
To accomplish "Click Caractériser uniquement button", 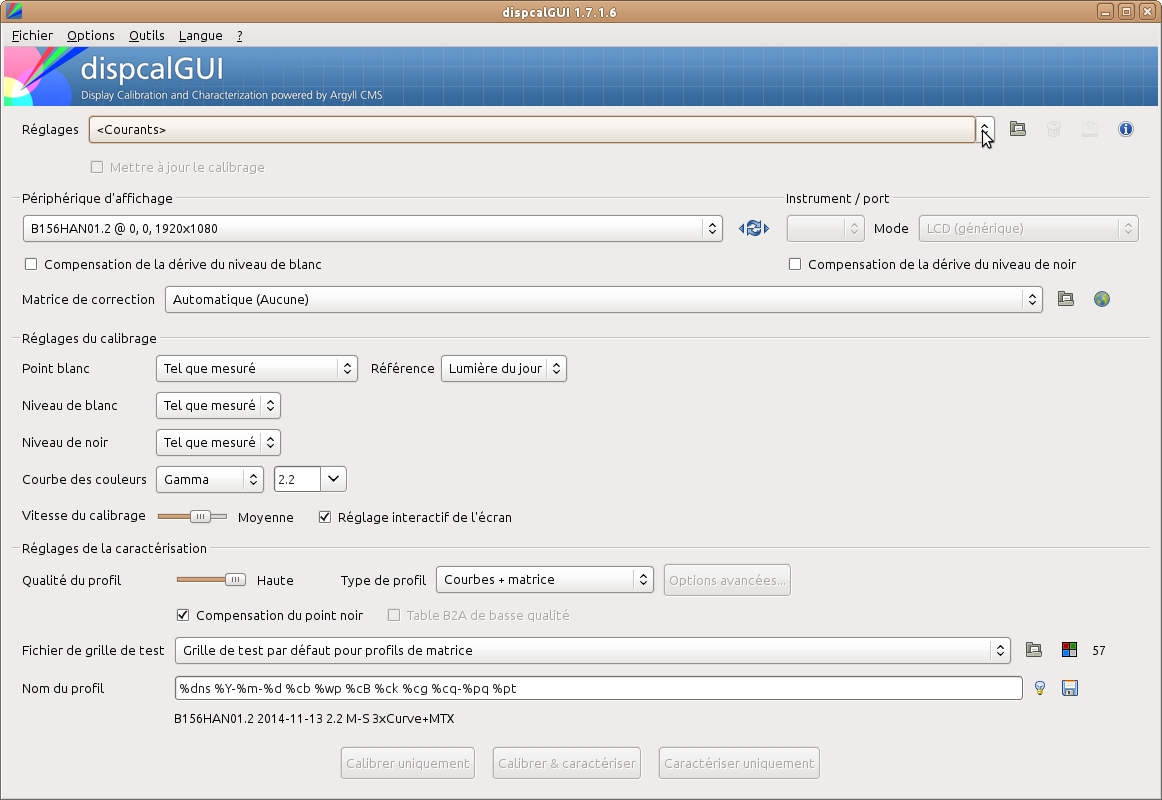I will click(x=739, y=763).
